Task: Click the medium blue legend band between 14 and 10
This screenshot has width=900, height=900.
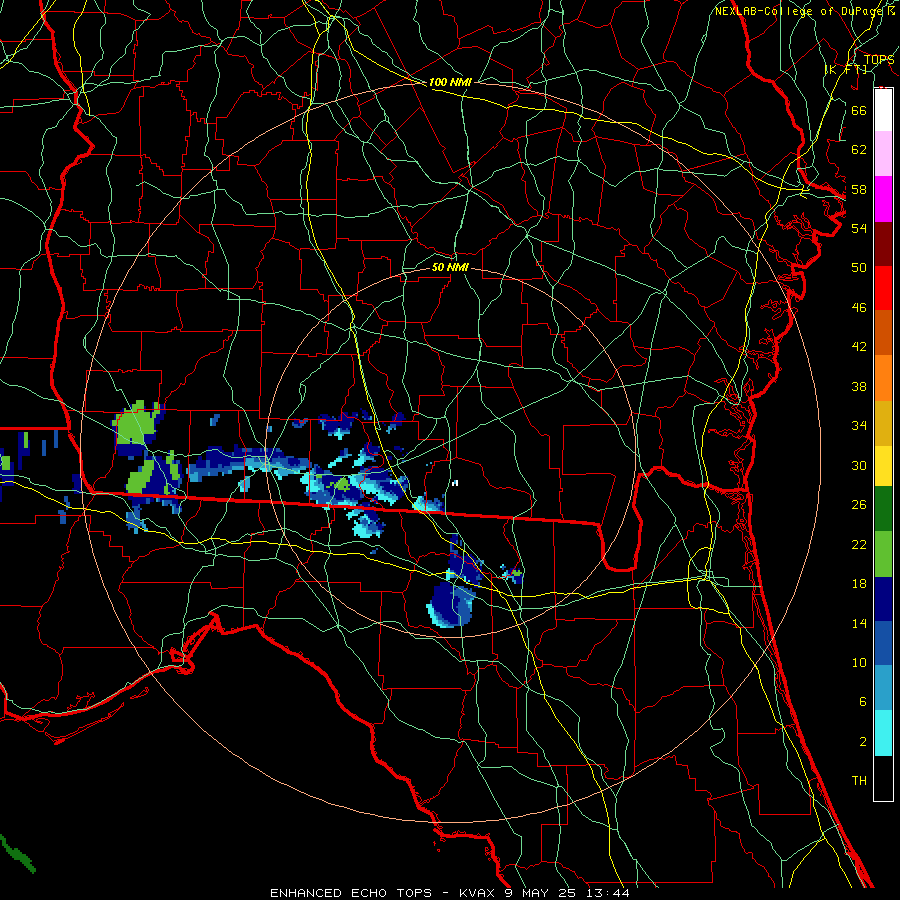Action: [x=883, y=643]
